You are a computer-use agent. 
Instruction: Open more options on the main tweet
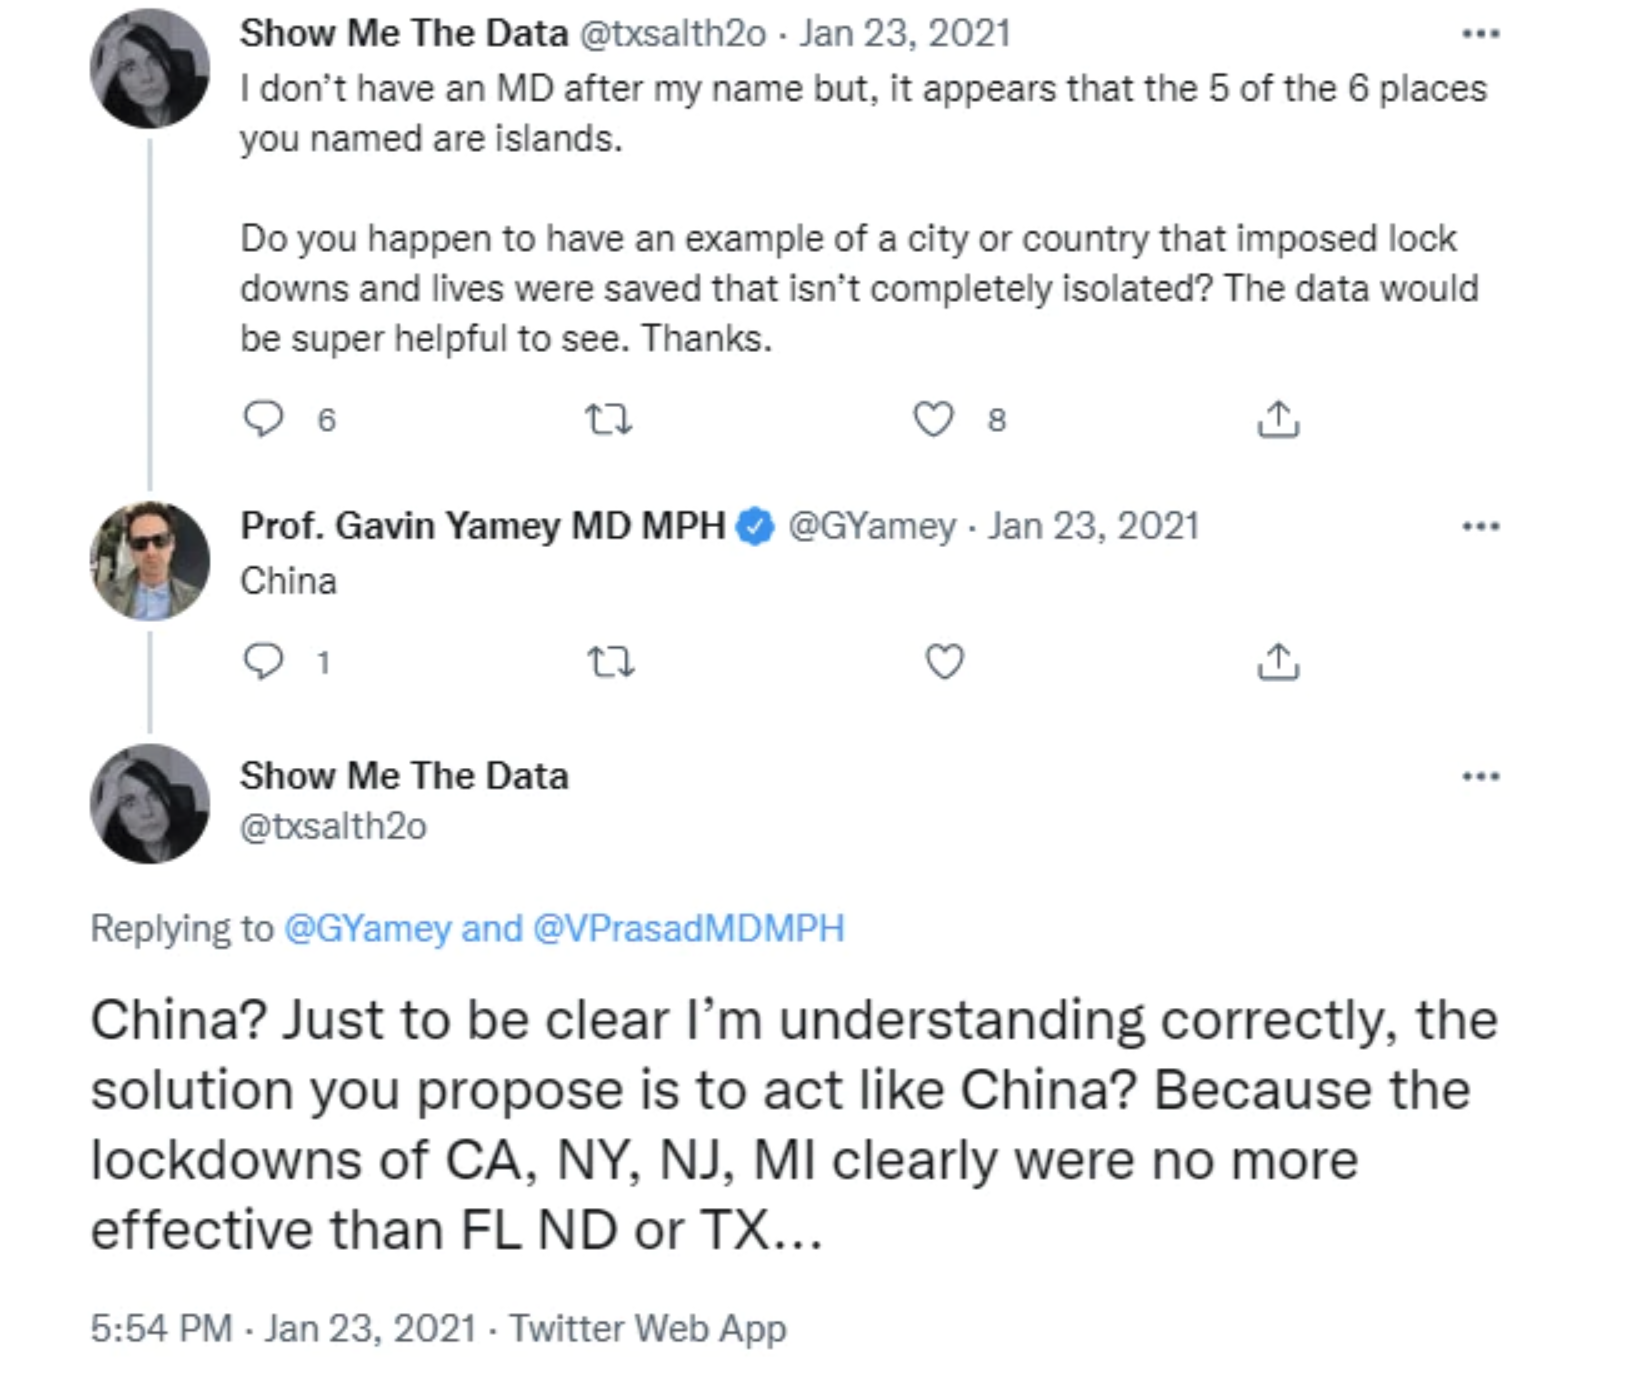(x=1480, y=776)
